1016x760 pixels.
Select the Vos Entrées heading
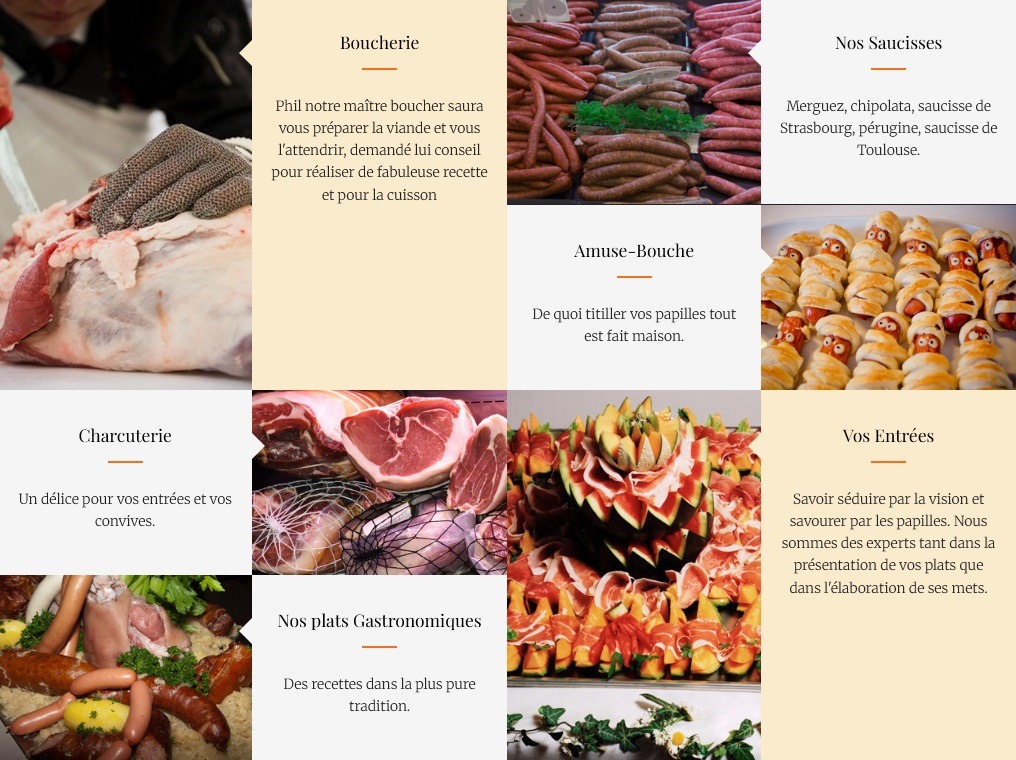[x=888, y=435]
